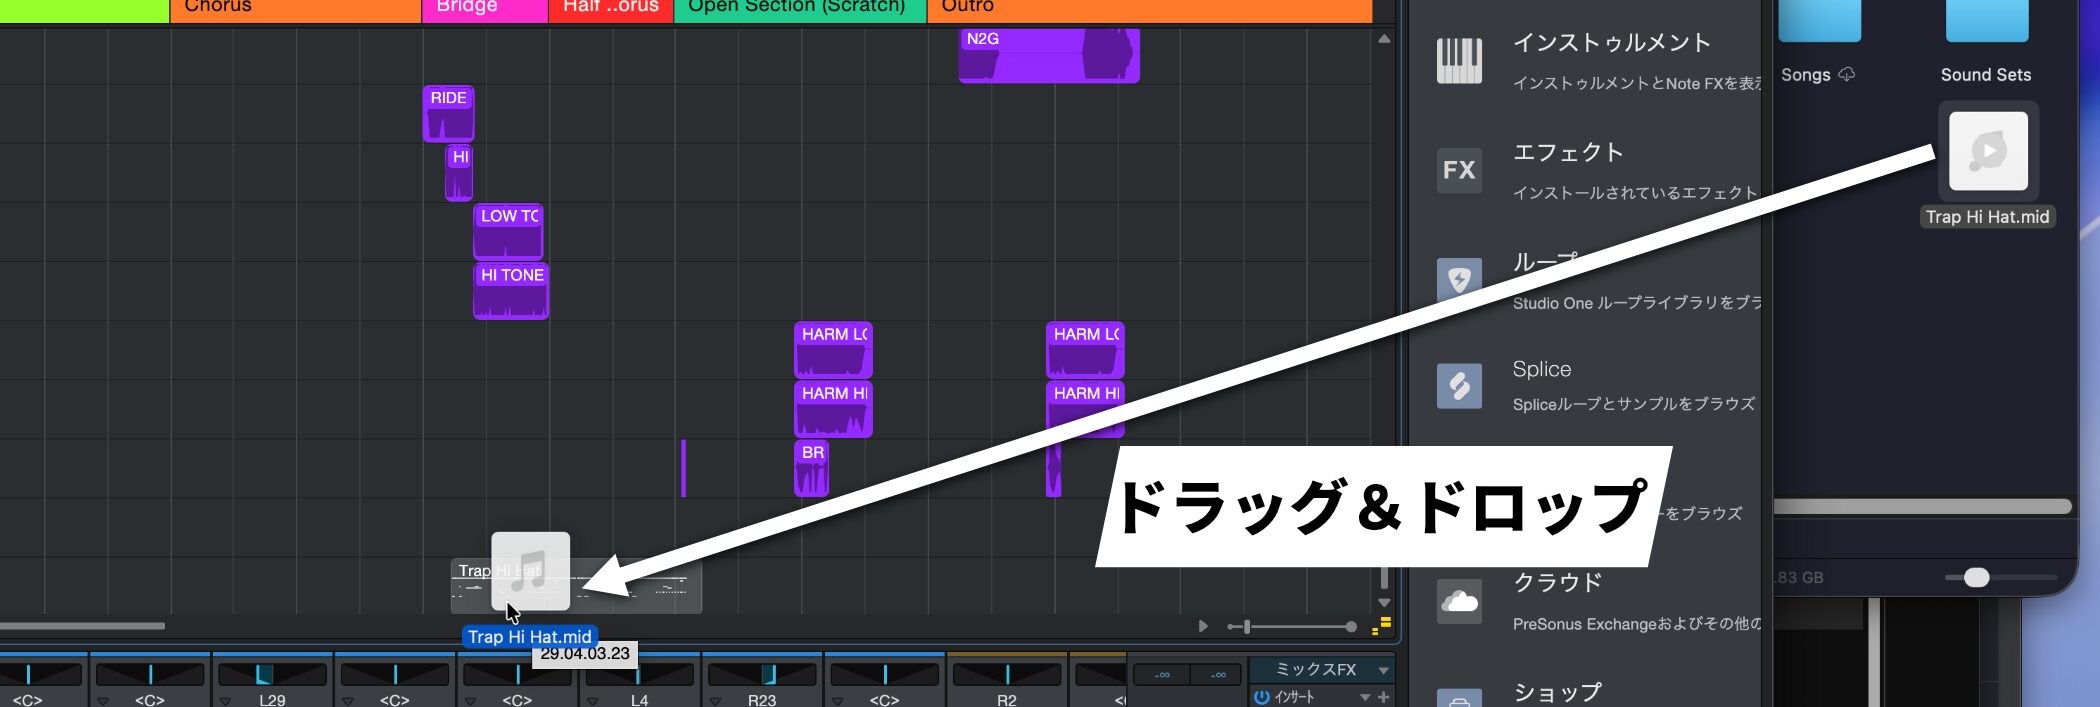Click the ショップ (Shop) entry
The image size is (2100, 707).
point(1557,692)
